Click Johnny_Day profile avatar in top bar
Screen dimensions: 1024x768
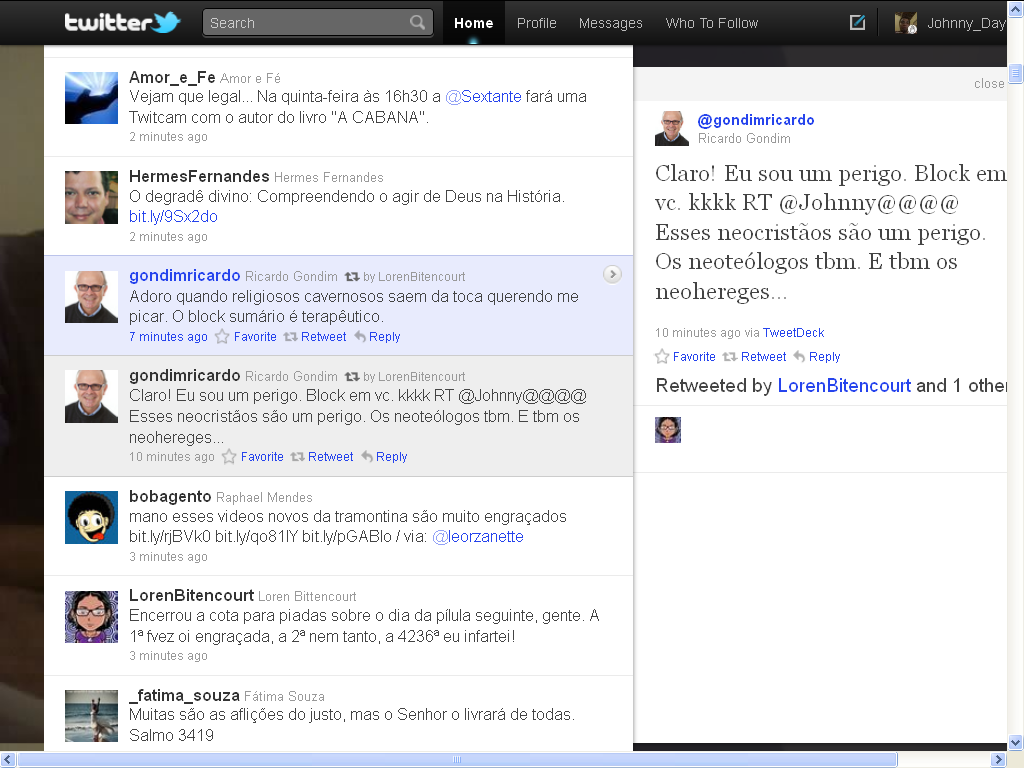pyautogui.click(x=906, y=23)
